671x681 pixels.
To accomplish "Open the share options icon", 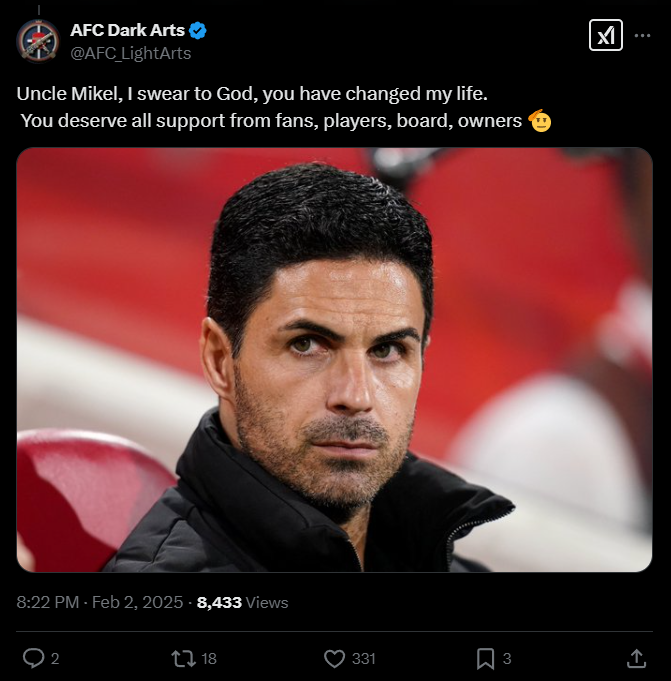I will (636, 658).
